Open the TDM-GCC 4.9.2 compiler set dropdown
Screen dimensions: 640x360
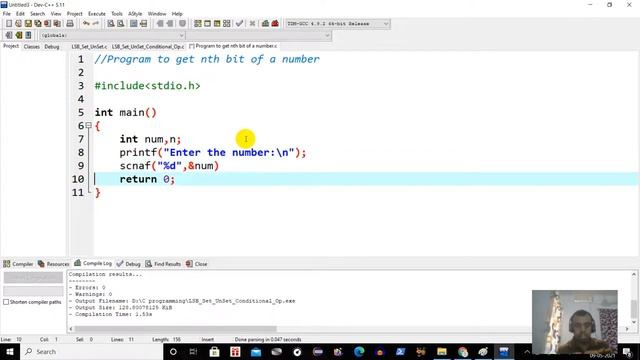click(x=338, y=24)
